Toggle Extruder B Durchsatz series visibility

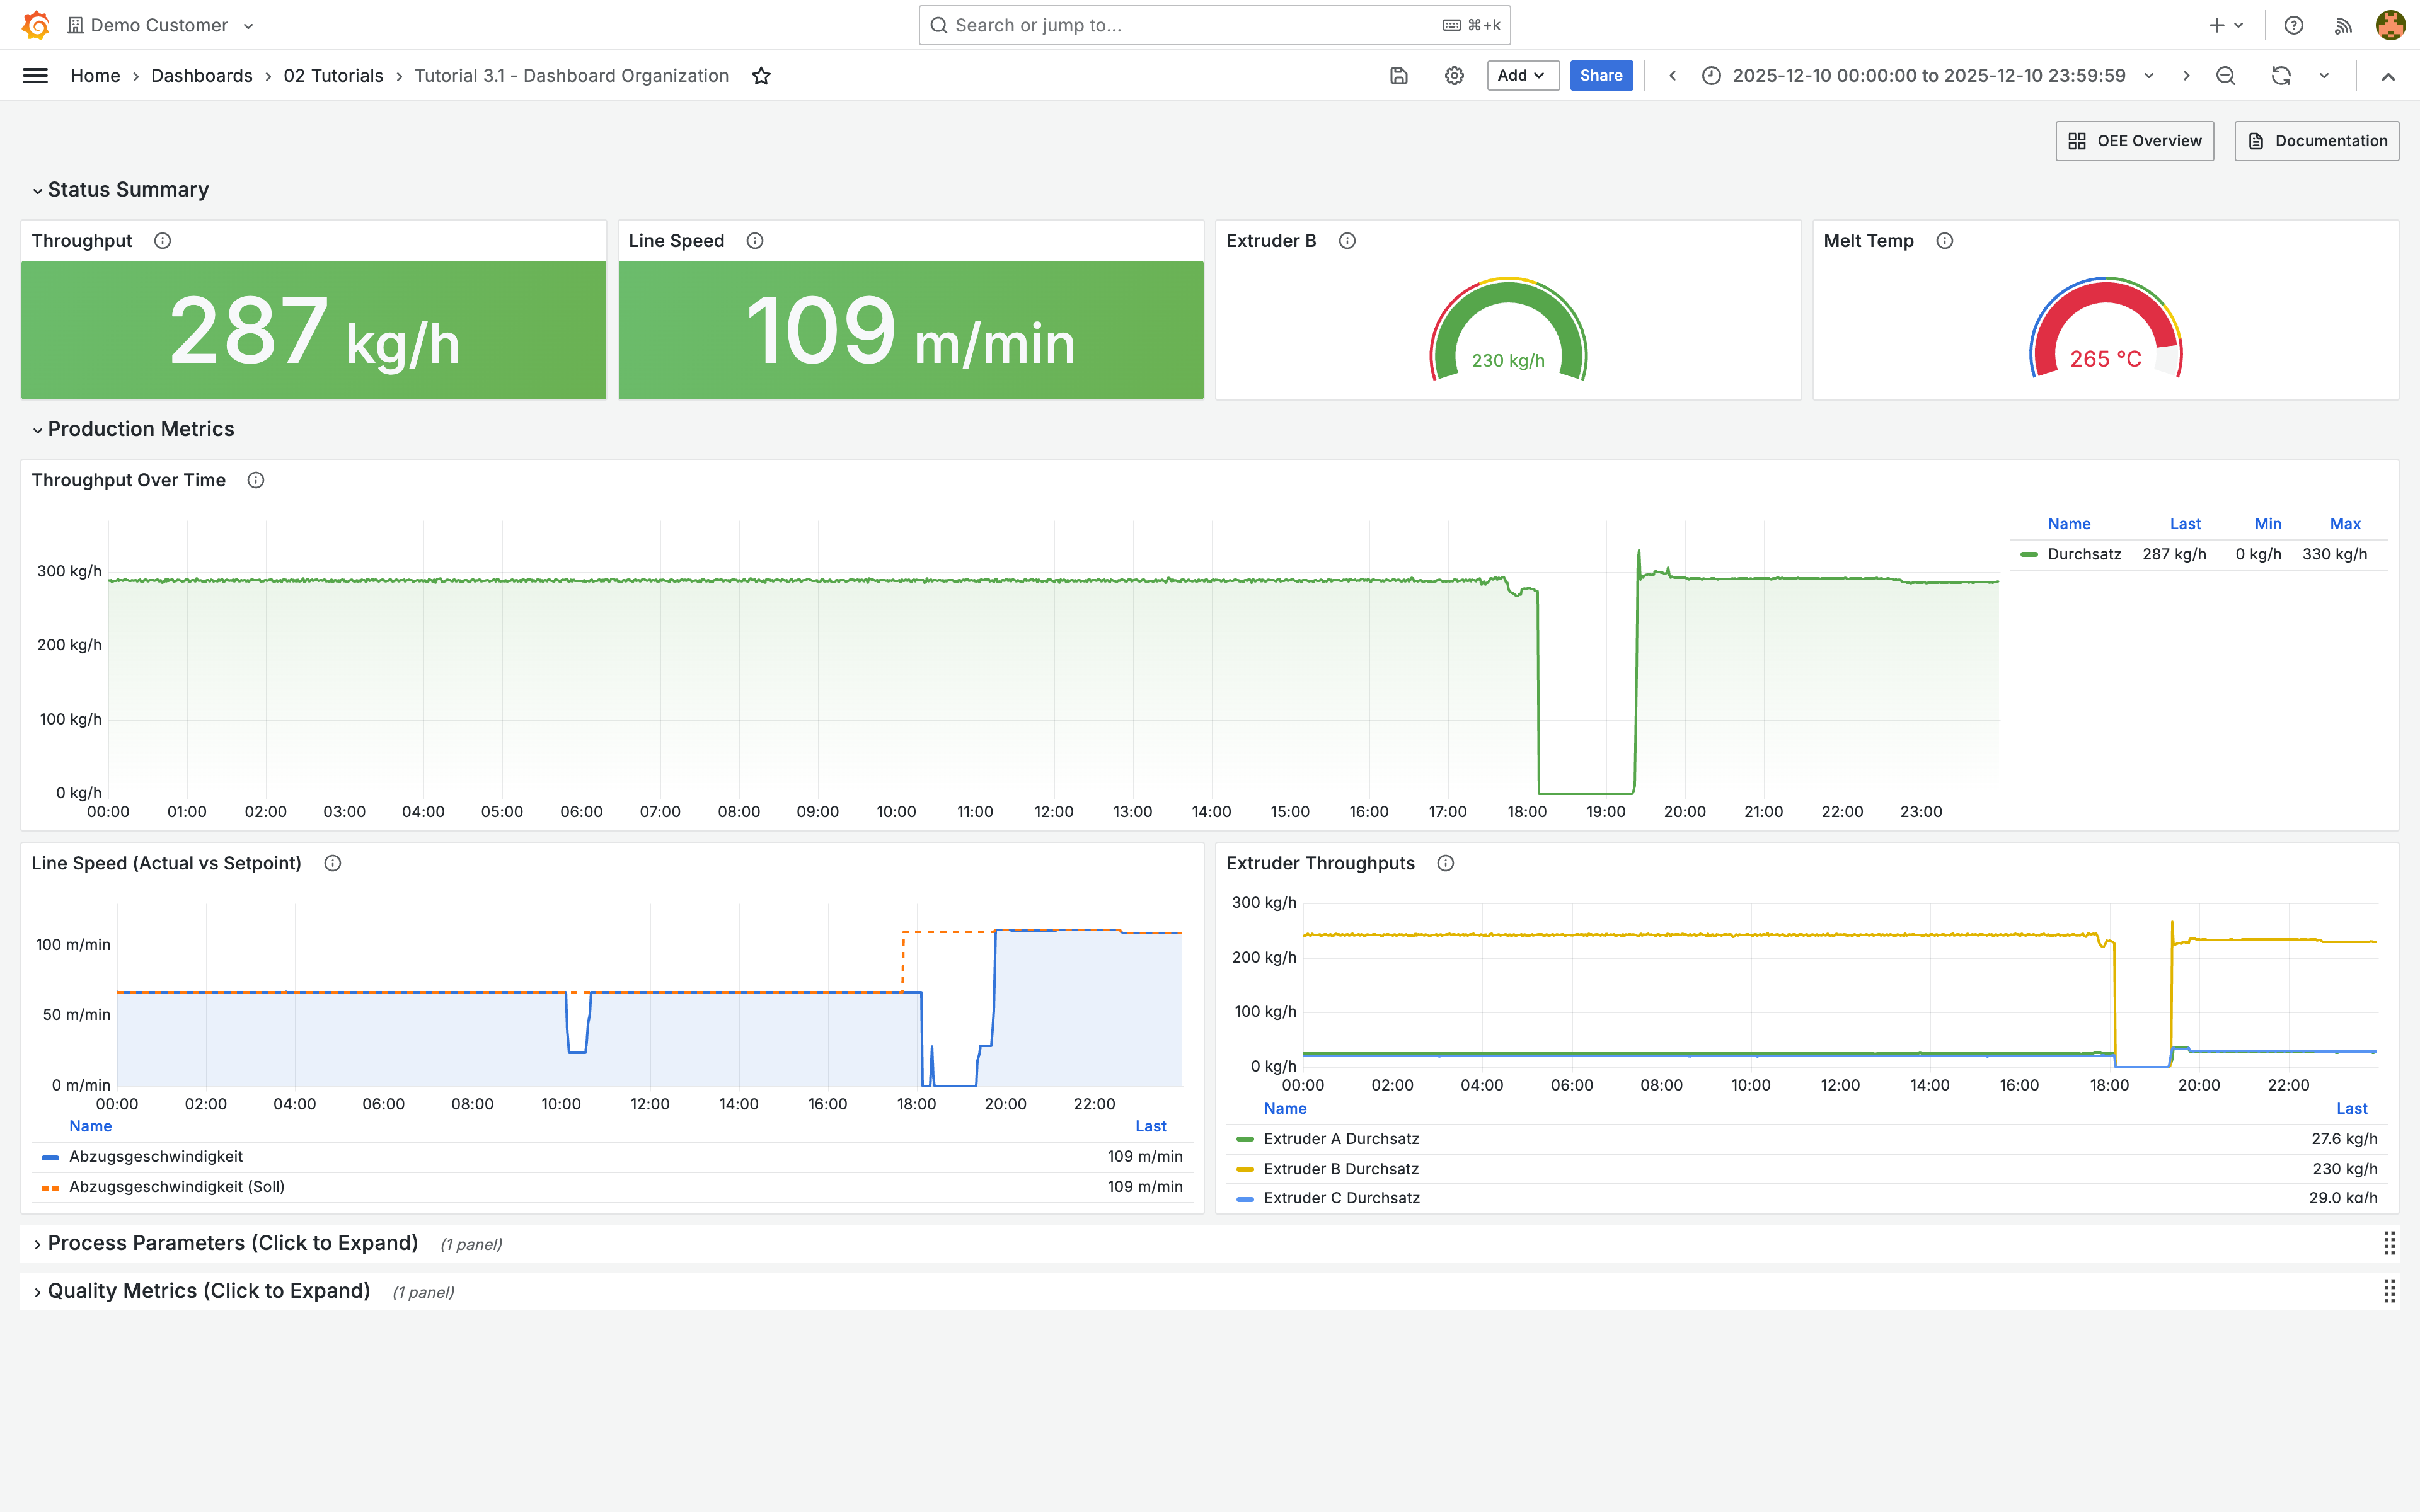pyautogui.click(x=1340, y=1168)
